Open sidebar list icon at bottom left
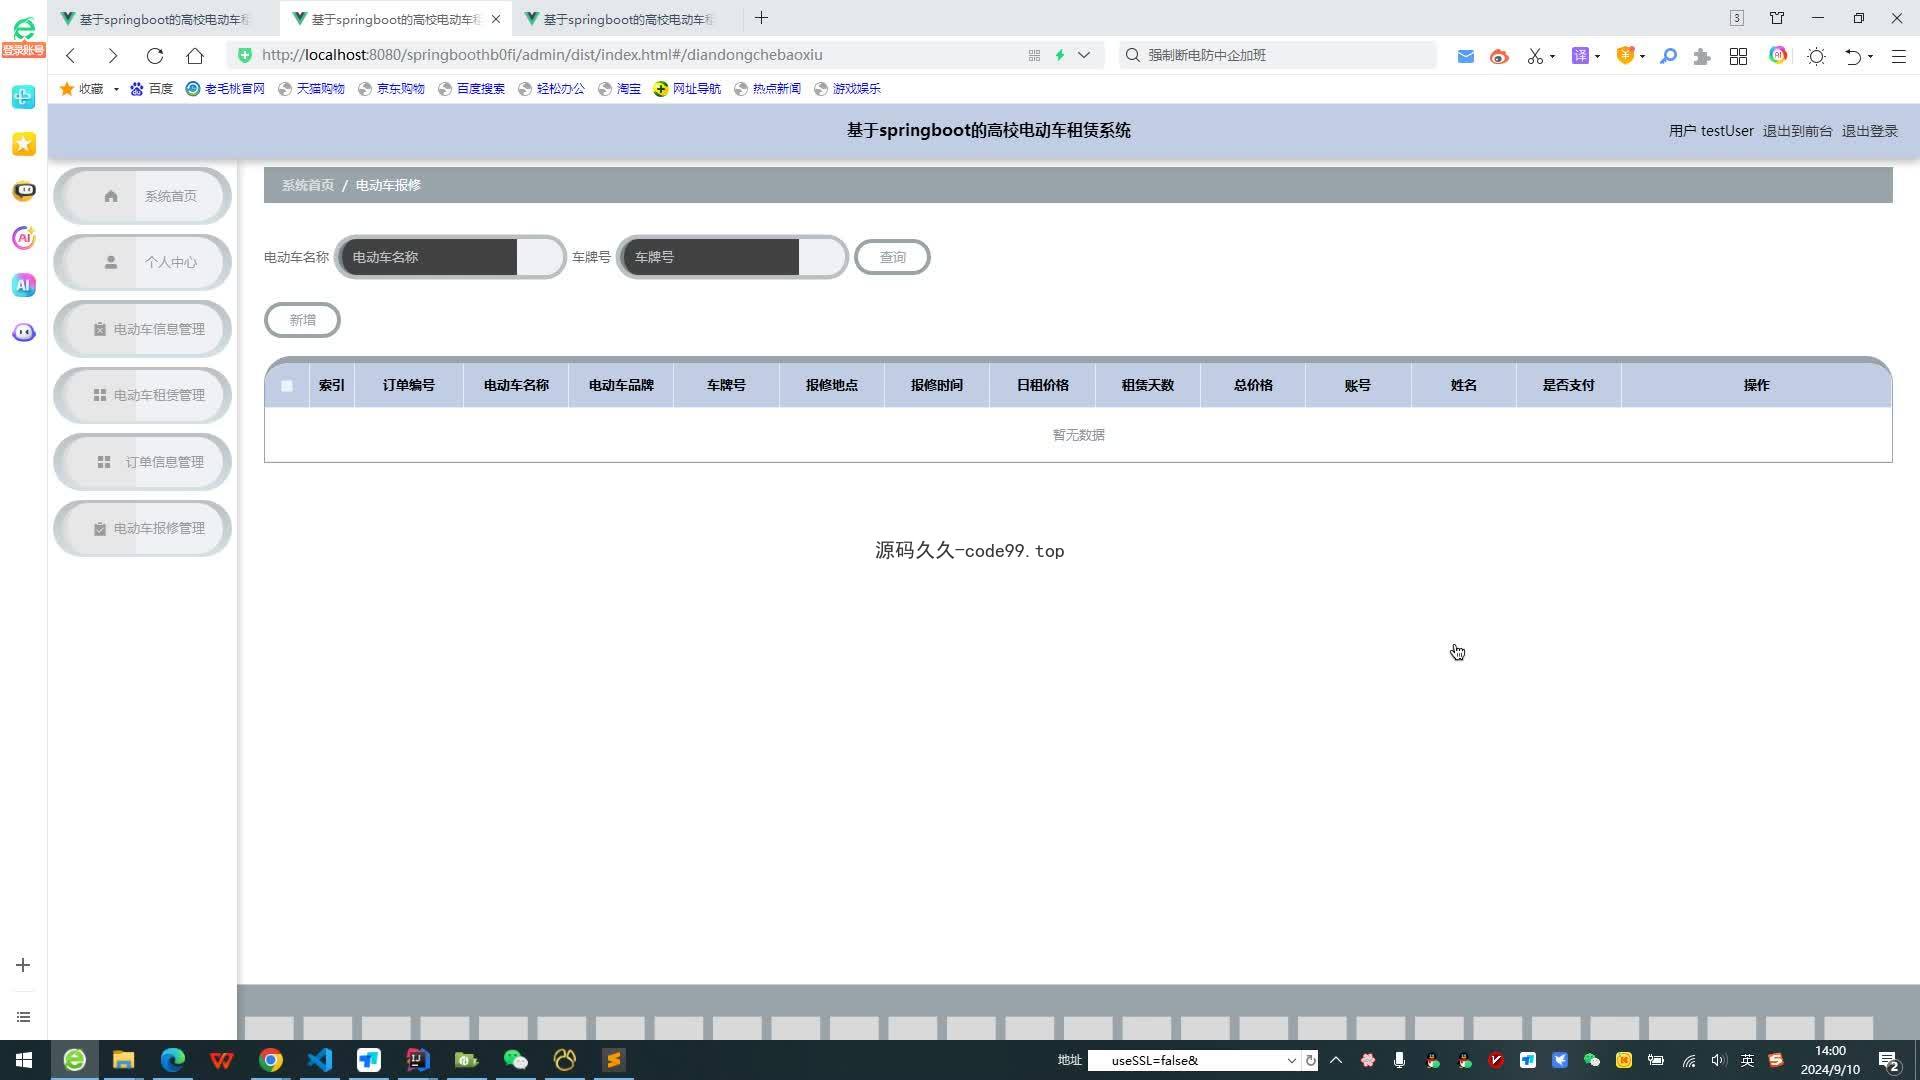This screenshot has width=1920, height=1080. (x=23, y=1017)
